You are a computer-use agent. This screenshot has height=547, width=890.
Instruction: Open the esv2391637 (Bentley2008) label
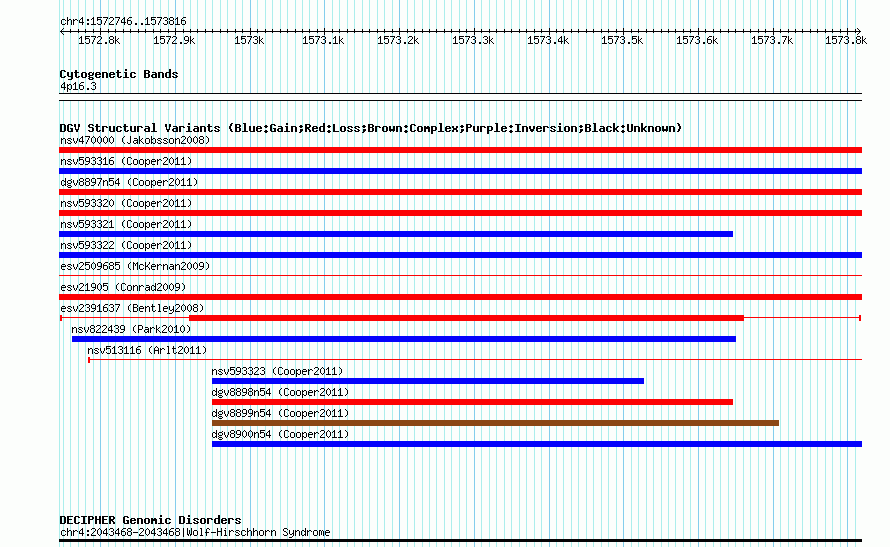tap(132, 308)
